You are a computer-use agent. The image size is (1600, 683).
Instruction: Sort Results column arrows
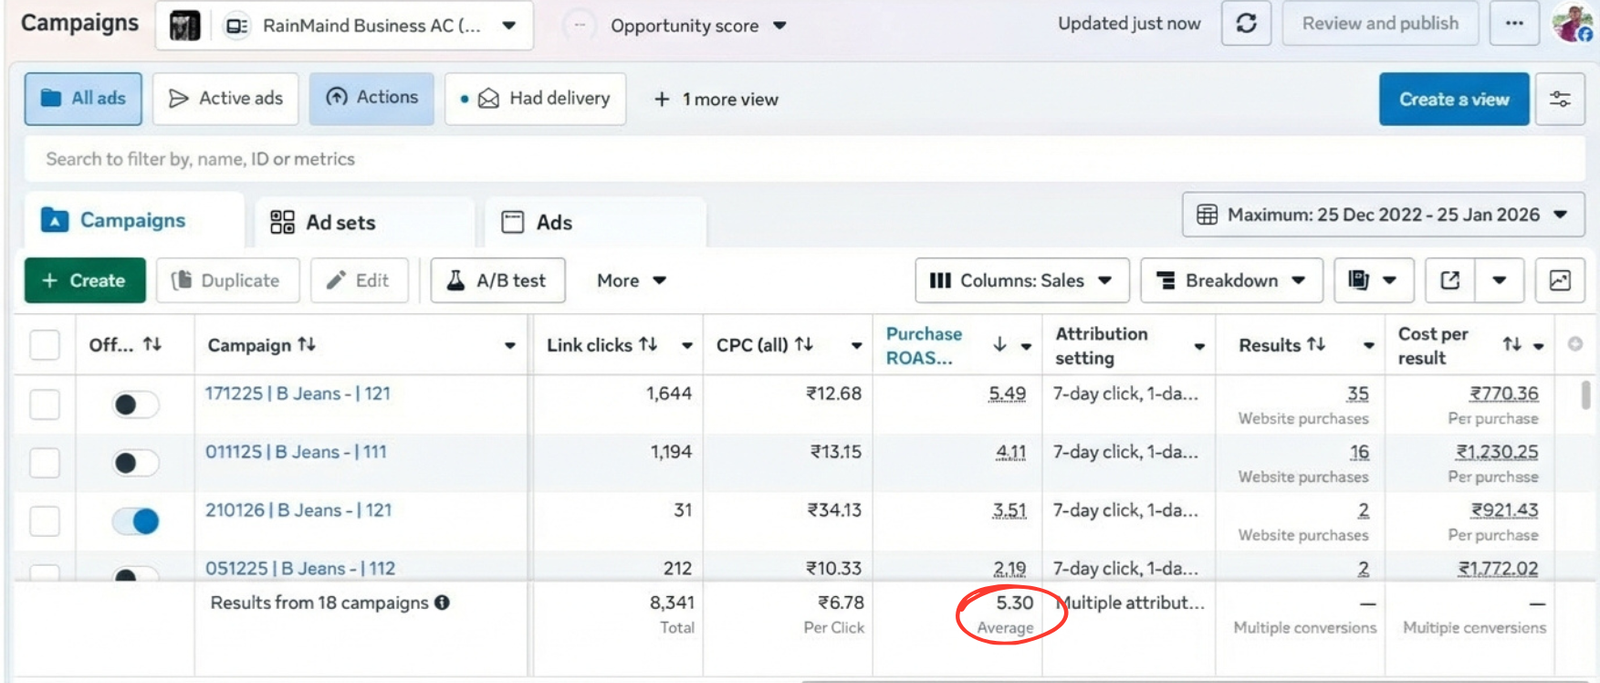tap(1316, 344)
